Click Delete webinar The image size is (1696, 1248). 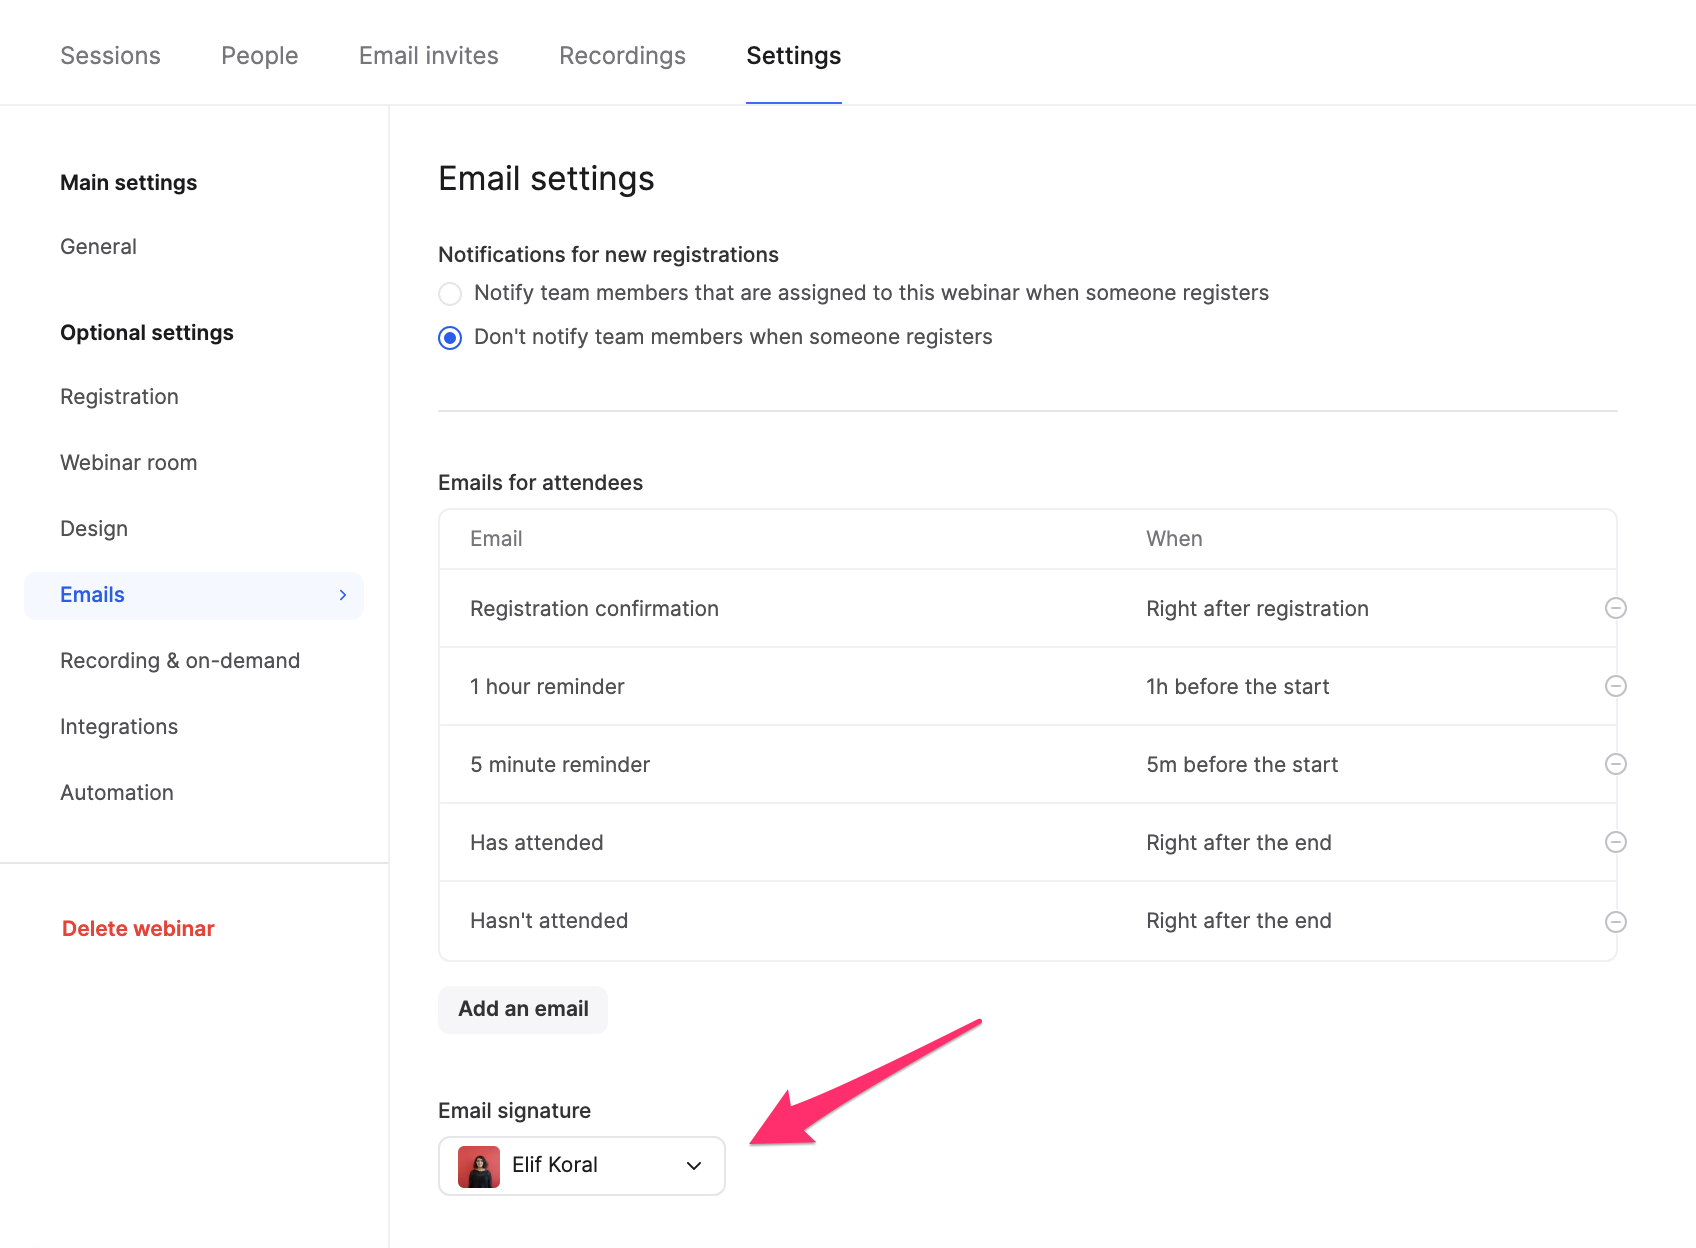(138, 928)
